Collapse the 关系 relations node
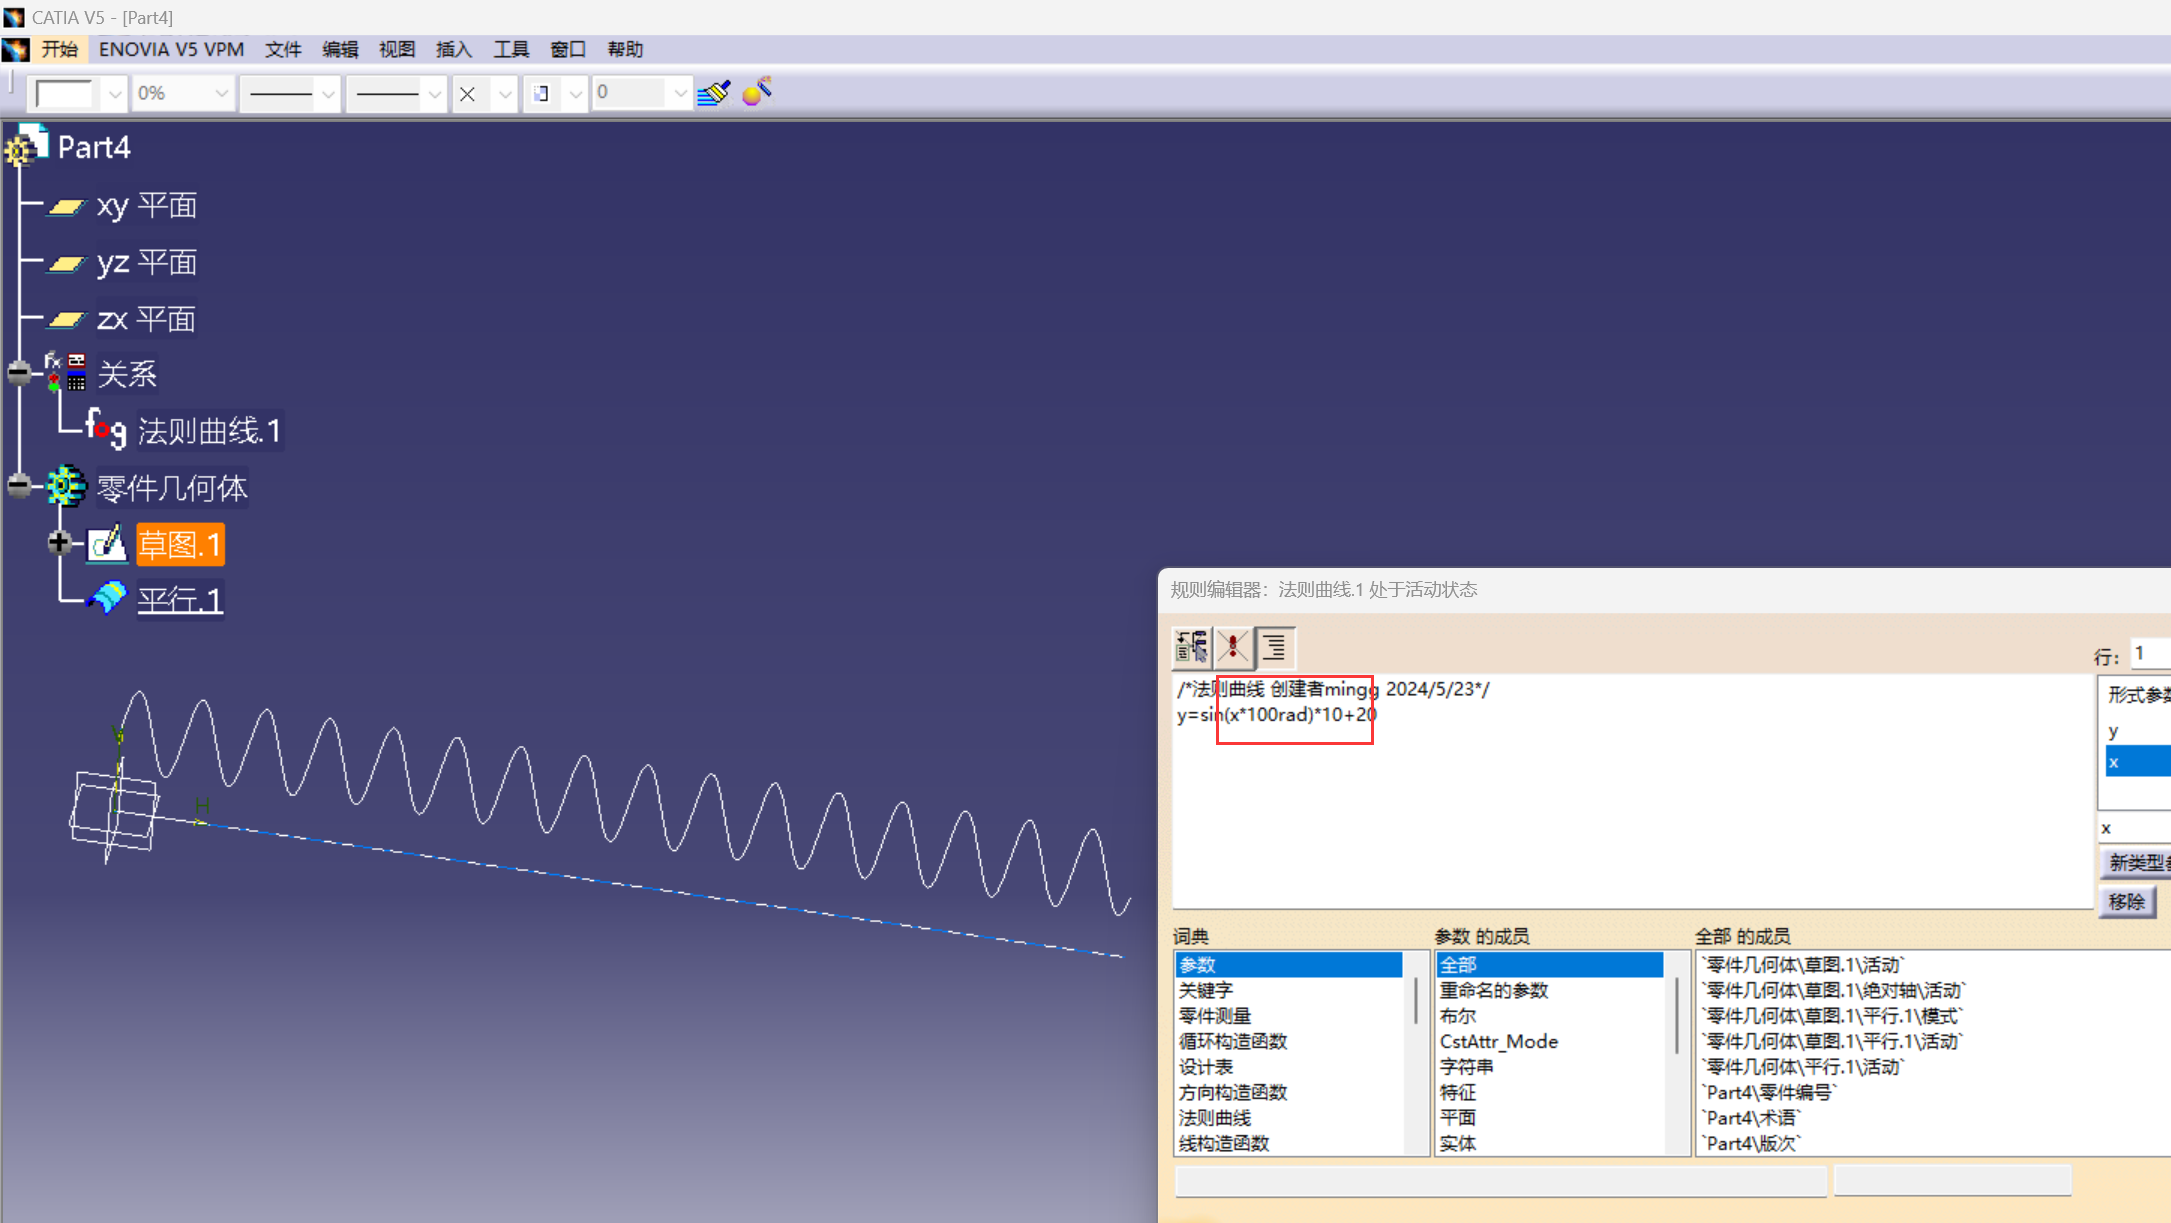The width and height of the screenshot is (2171, 1223). pyautogui.click(x=18, y=373)
